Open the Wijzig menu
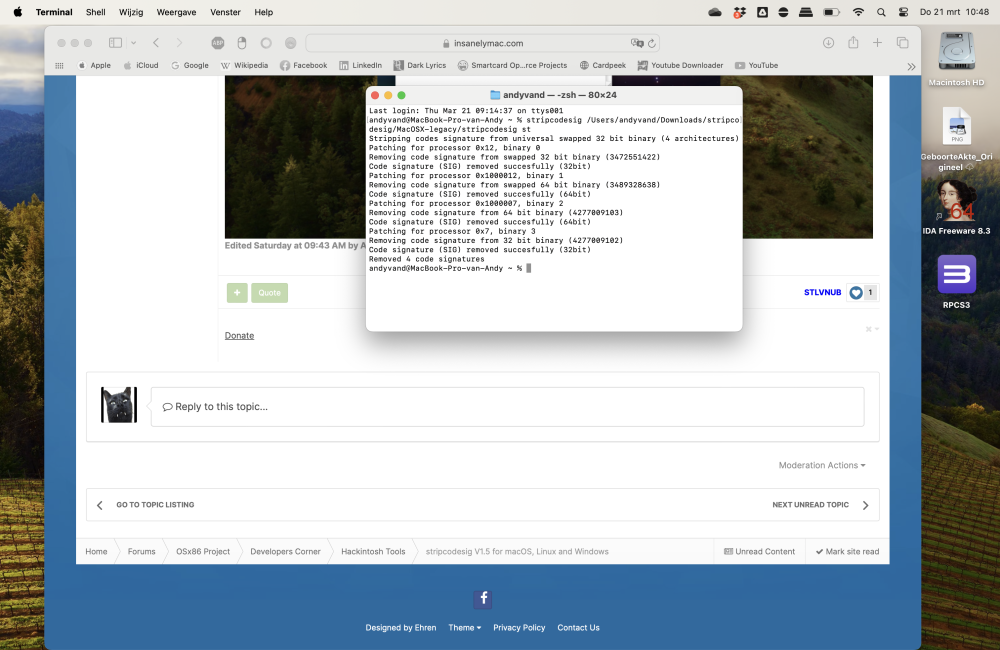The width and height of the screenshot is (1000, 650). [131, 12]
